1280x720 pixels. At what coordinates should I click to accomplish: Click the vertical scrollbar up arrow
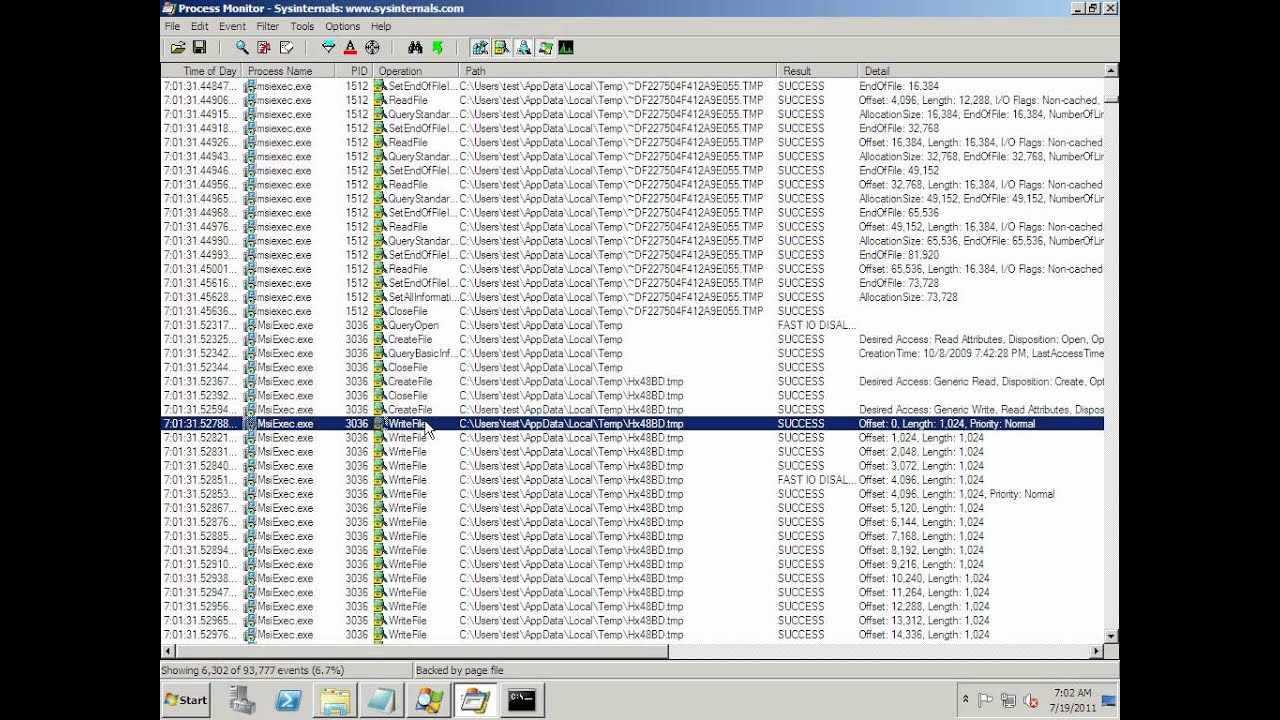tap(1111, 71)
